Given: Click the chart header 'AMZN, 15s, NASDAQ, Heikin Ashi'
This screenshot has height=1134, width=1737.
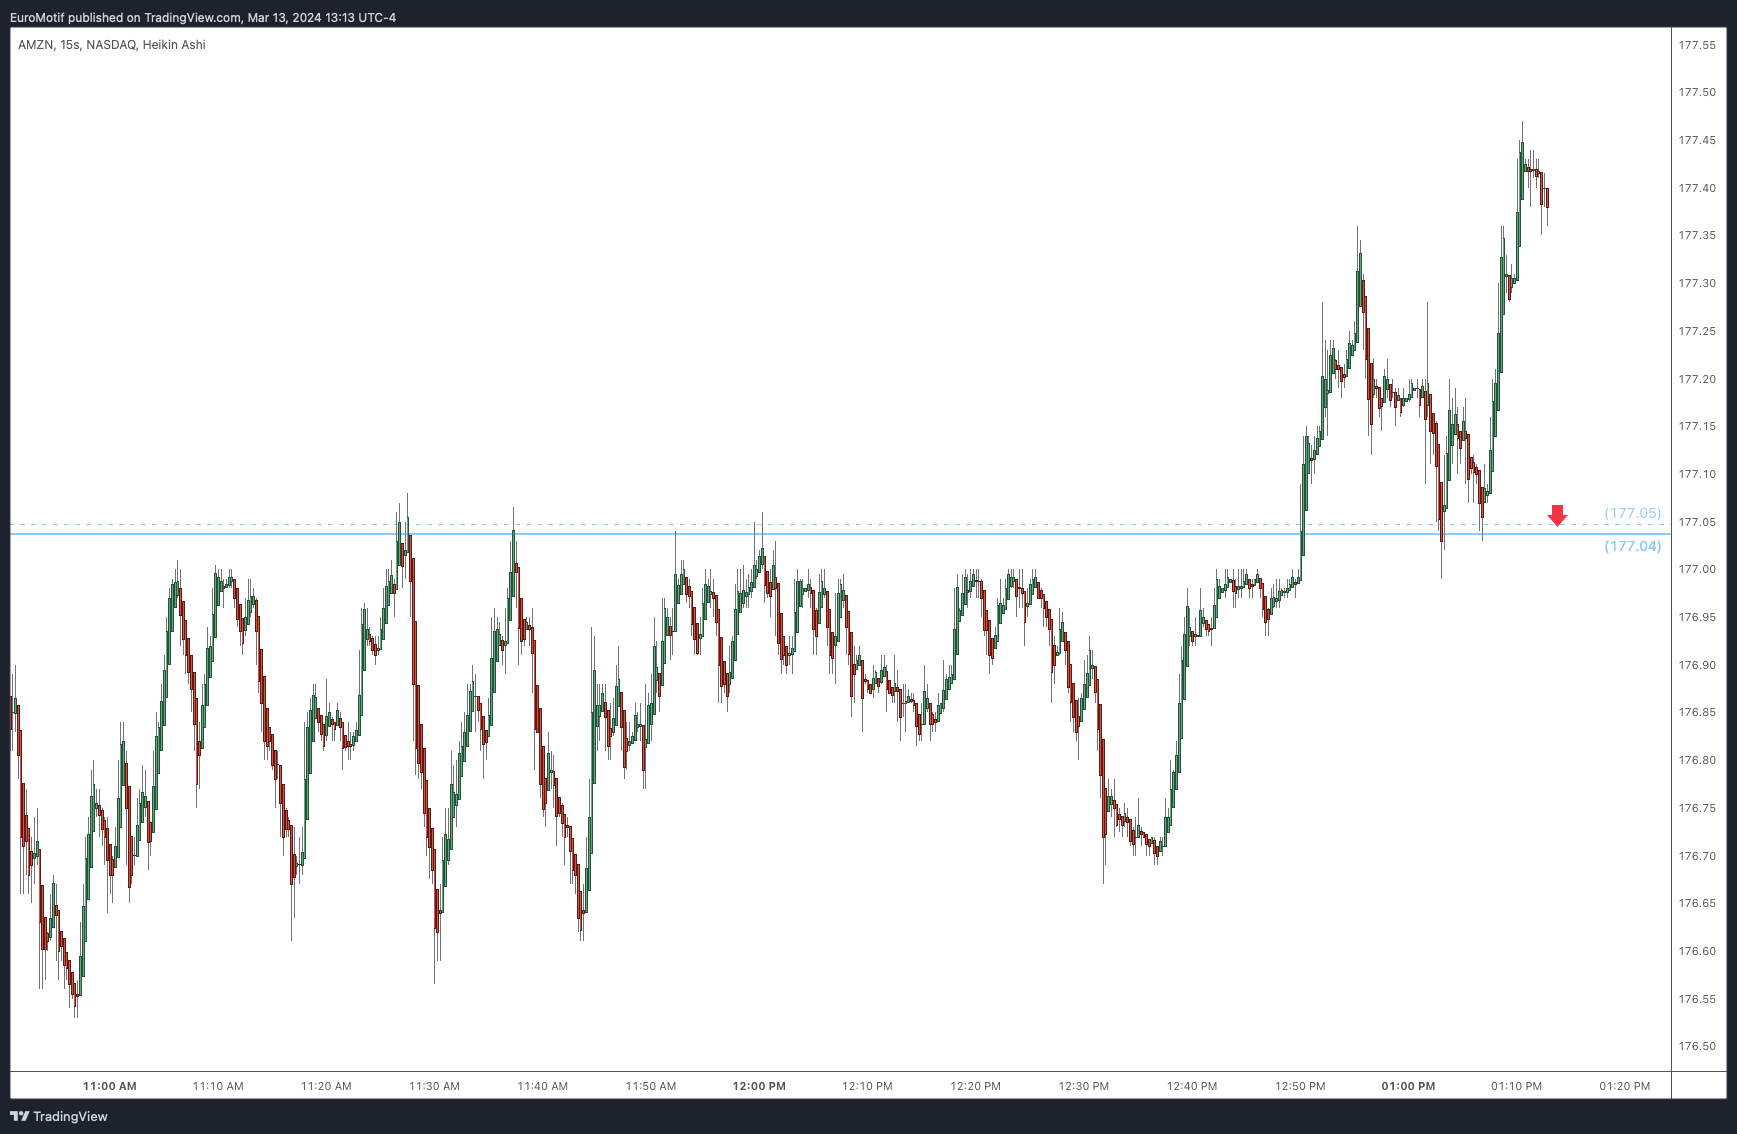Looking at the screenshot, I should [112, 45].
